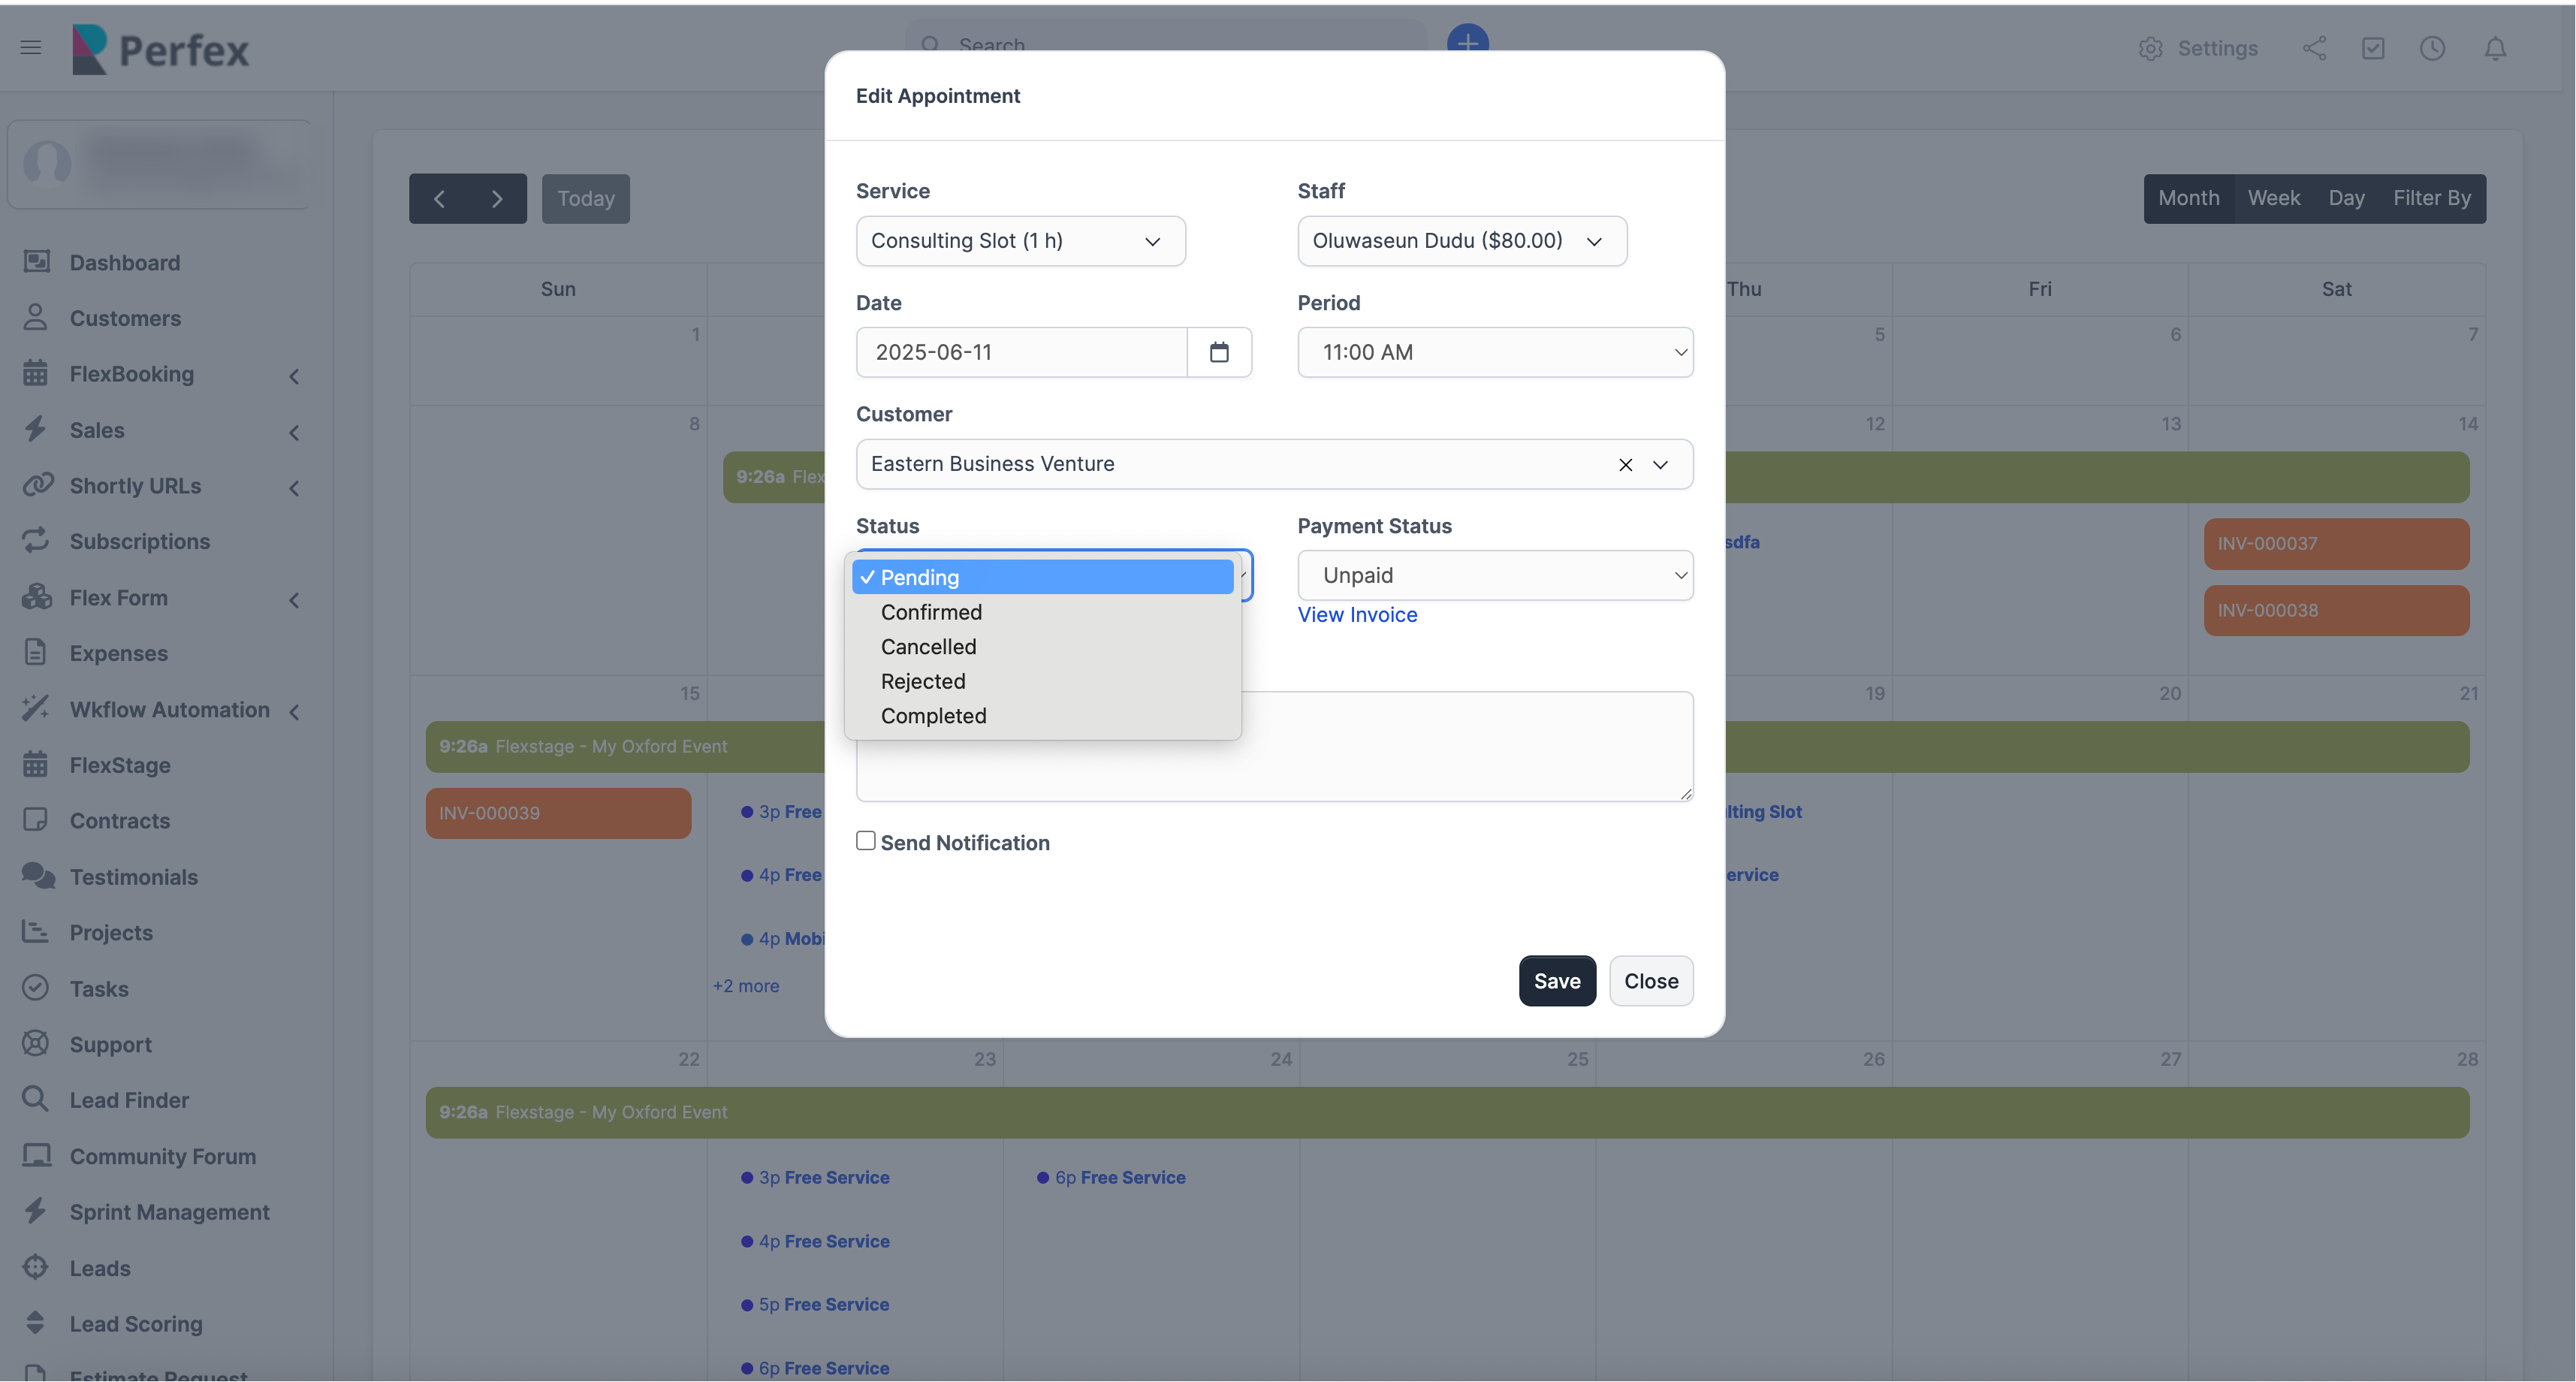2576x1382 pixels.
Task: Choose Completed in the status options
Action: click(933, 716)
